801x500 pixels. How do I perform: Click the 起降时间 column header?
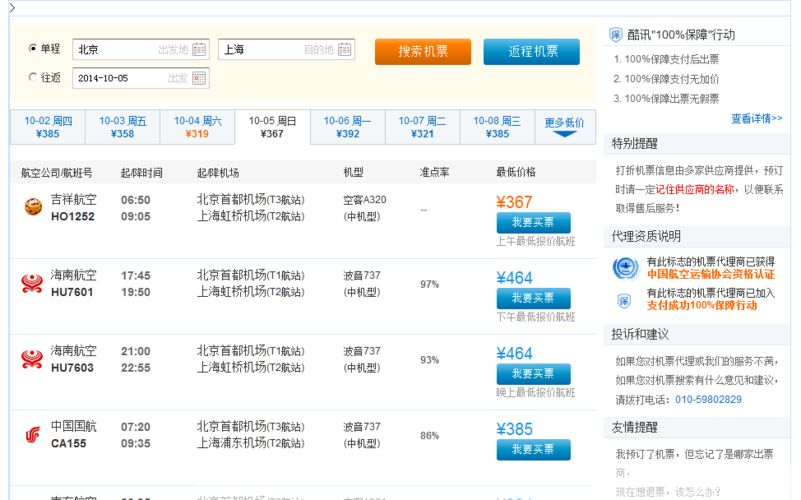[x=142, y=173]
